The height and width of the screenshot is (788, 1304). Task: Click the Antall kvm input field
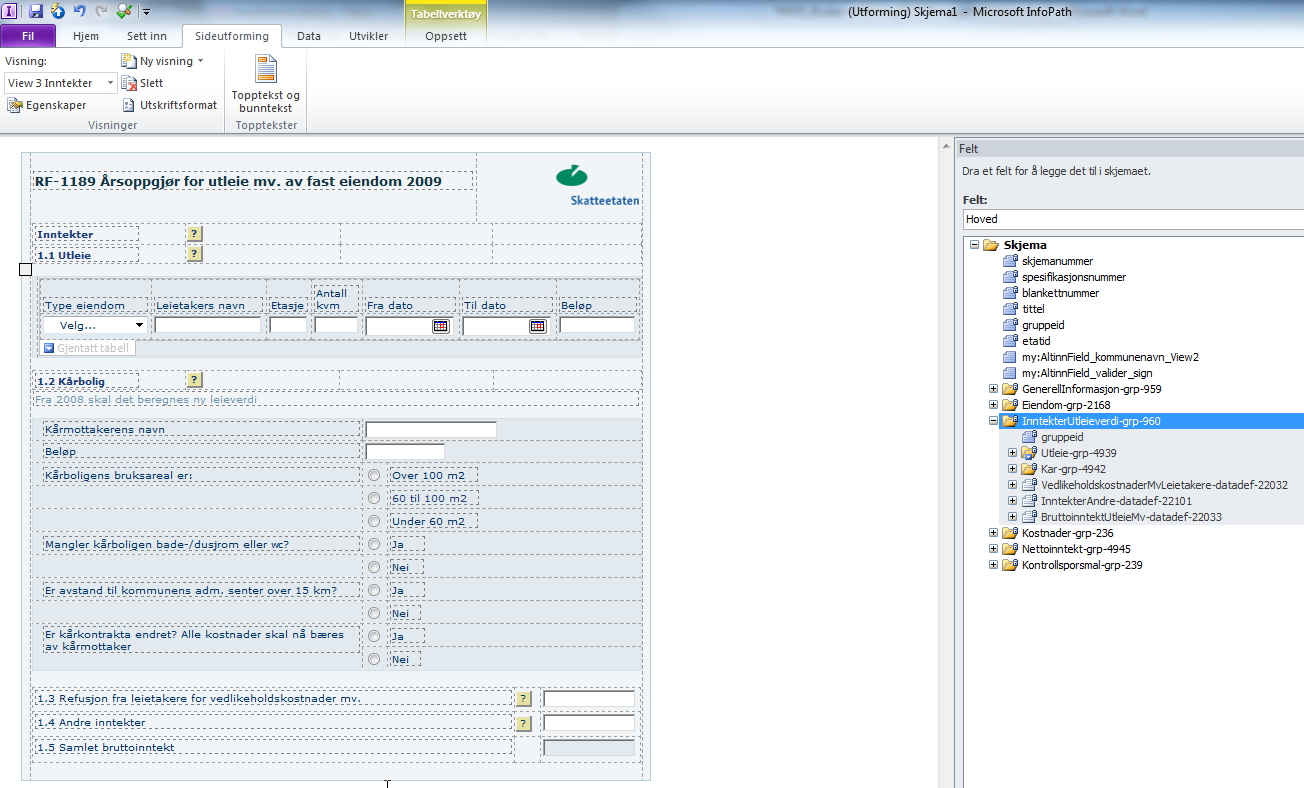[x=336, y=325]
